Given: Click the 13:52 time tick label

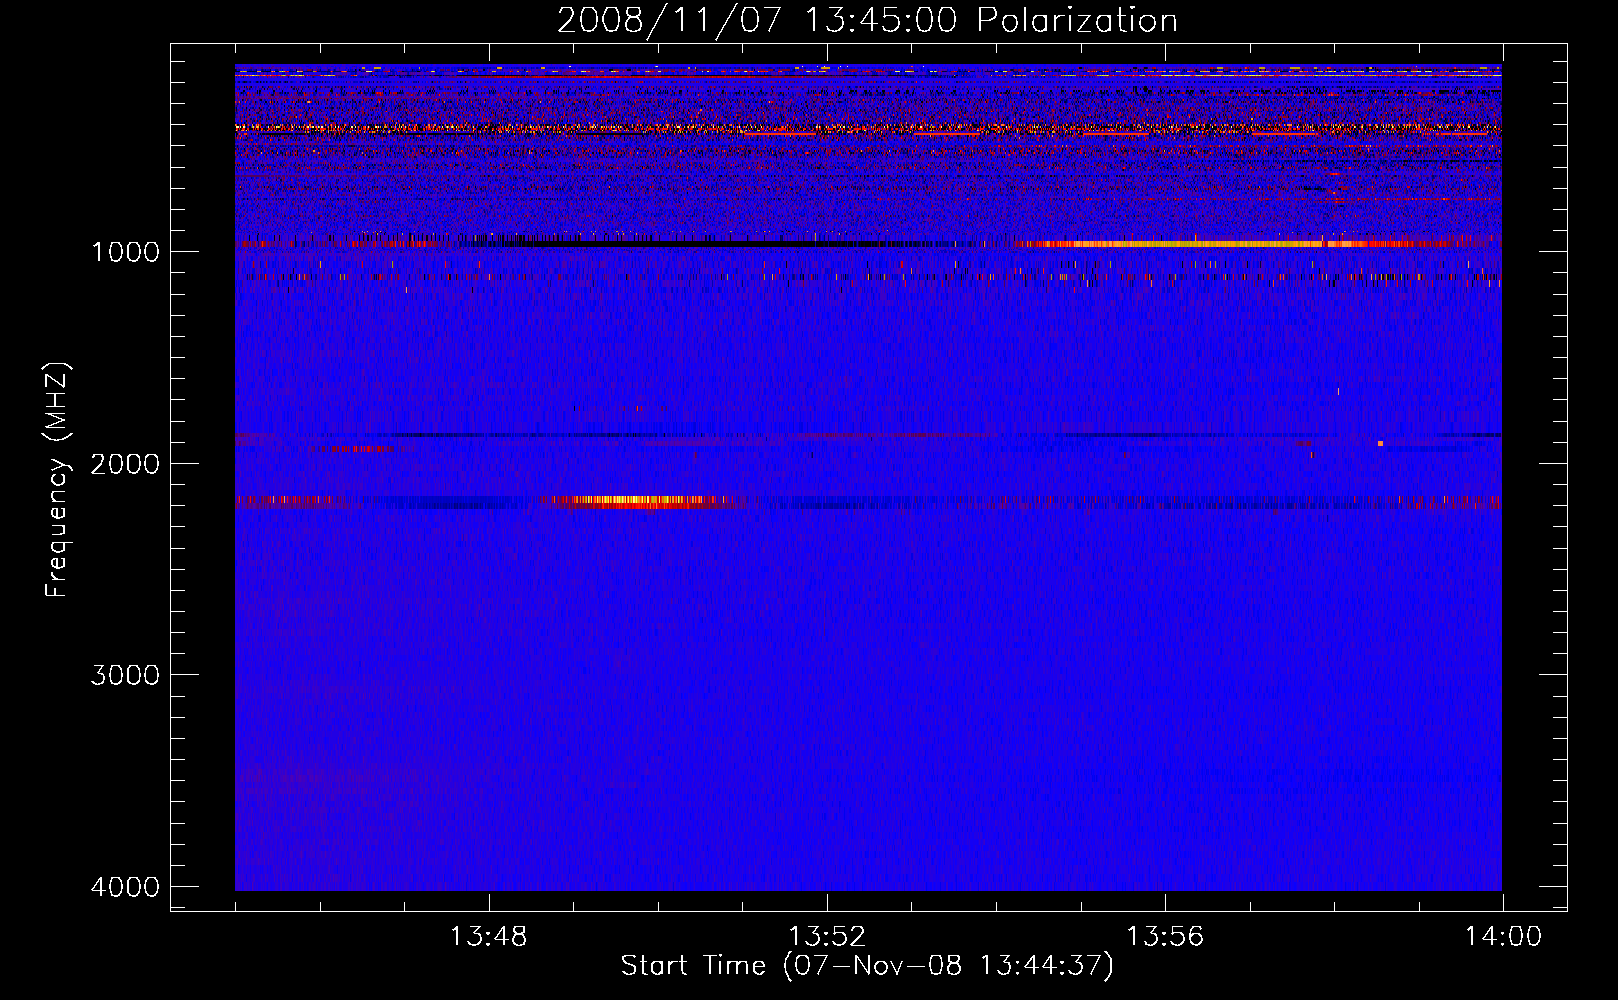Looking at the screenshot, I should [826, 937].
